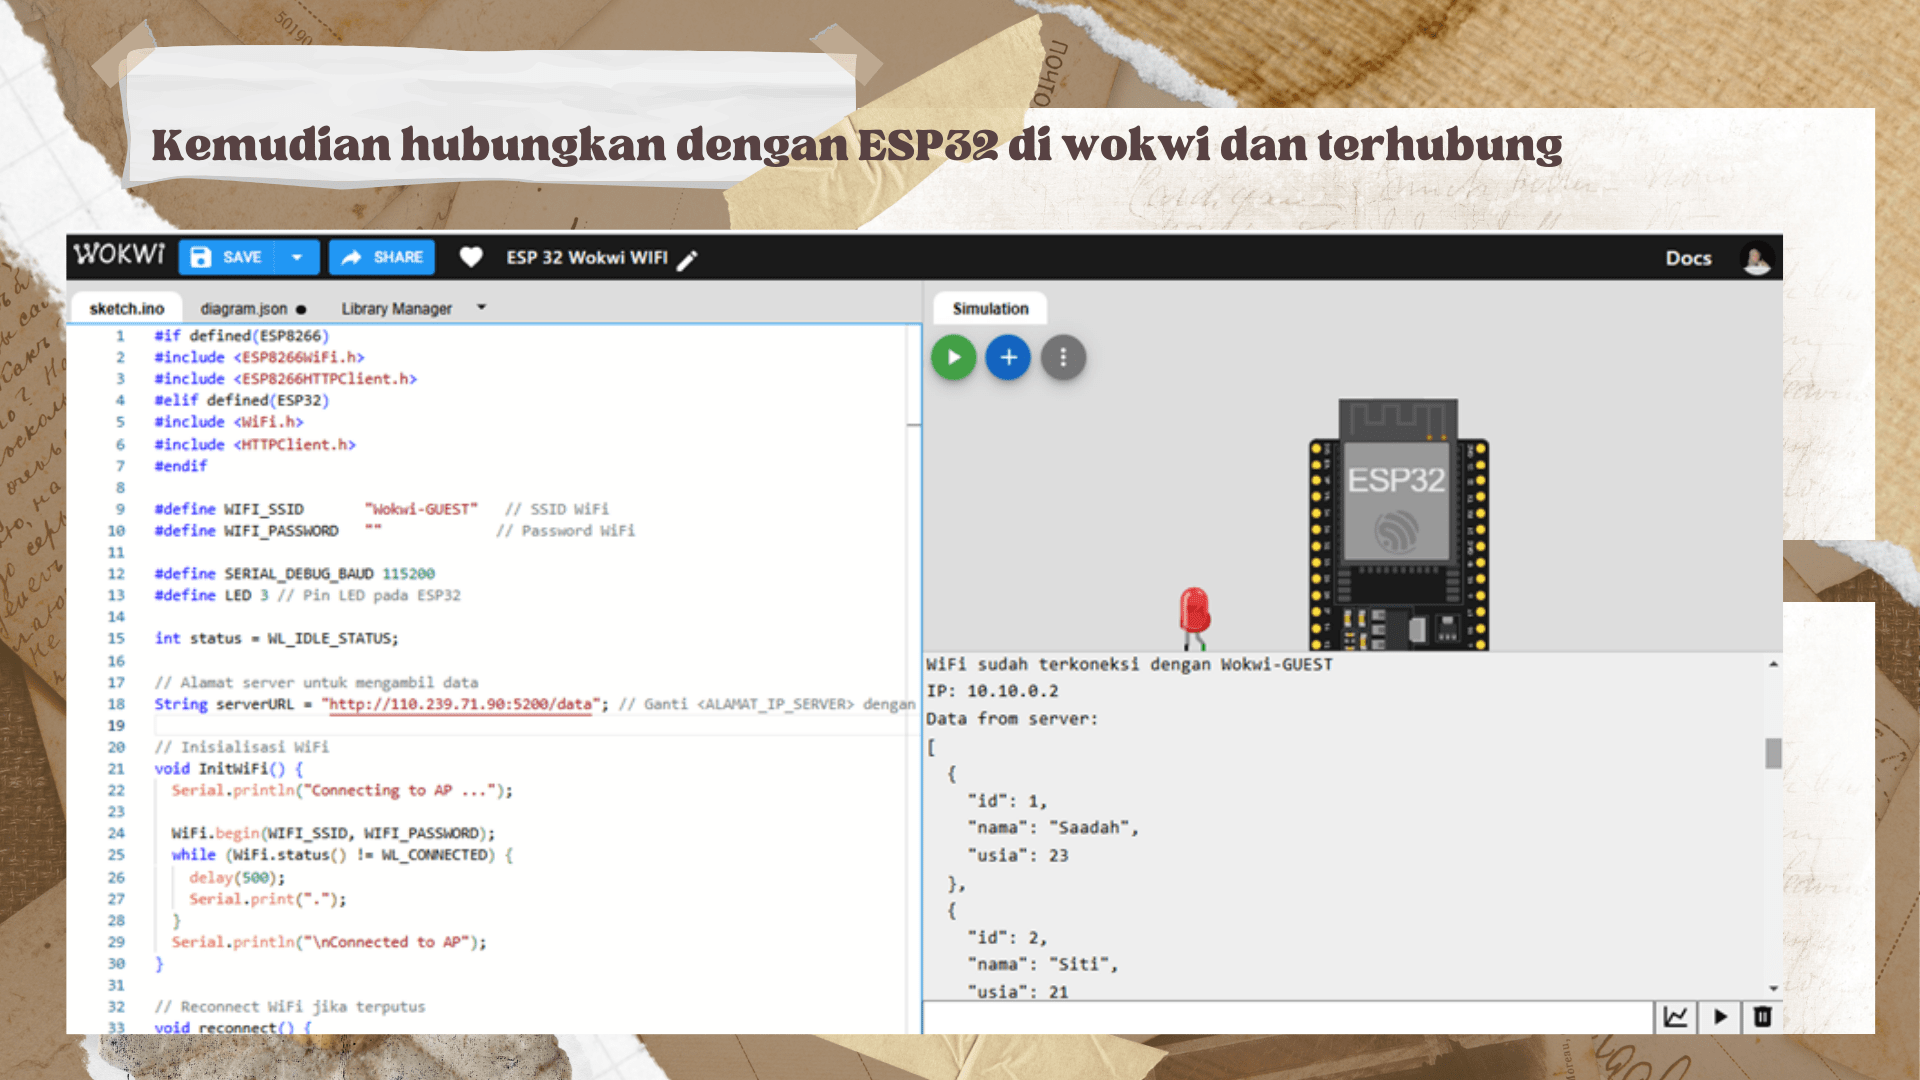This screenshot has width=1920, height=1080.
Task: Switch to diagram.json tab
Action: [x=252, y=309]
